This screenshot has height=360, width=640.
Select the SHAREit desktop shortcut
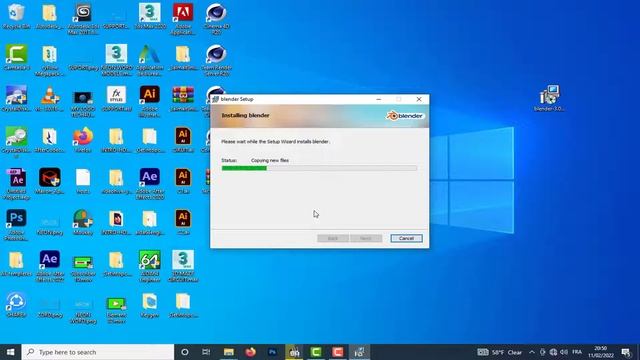pos(16,305)
